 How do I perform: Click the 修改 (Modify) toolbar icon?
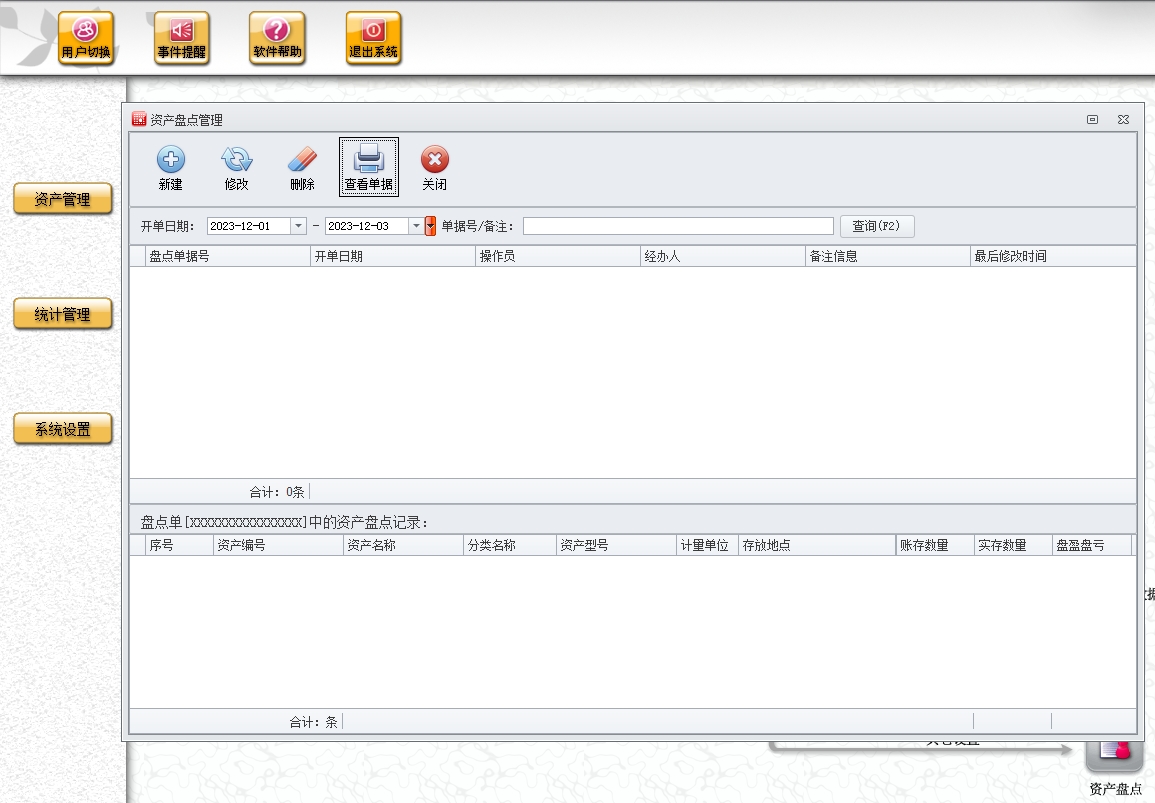point(236,160)
